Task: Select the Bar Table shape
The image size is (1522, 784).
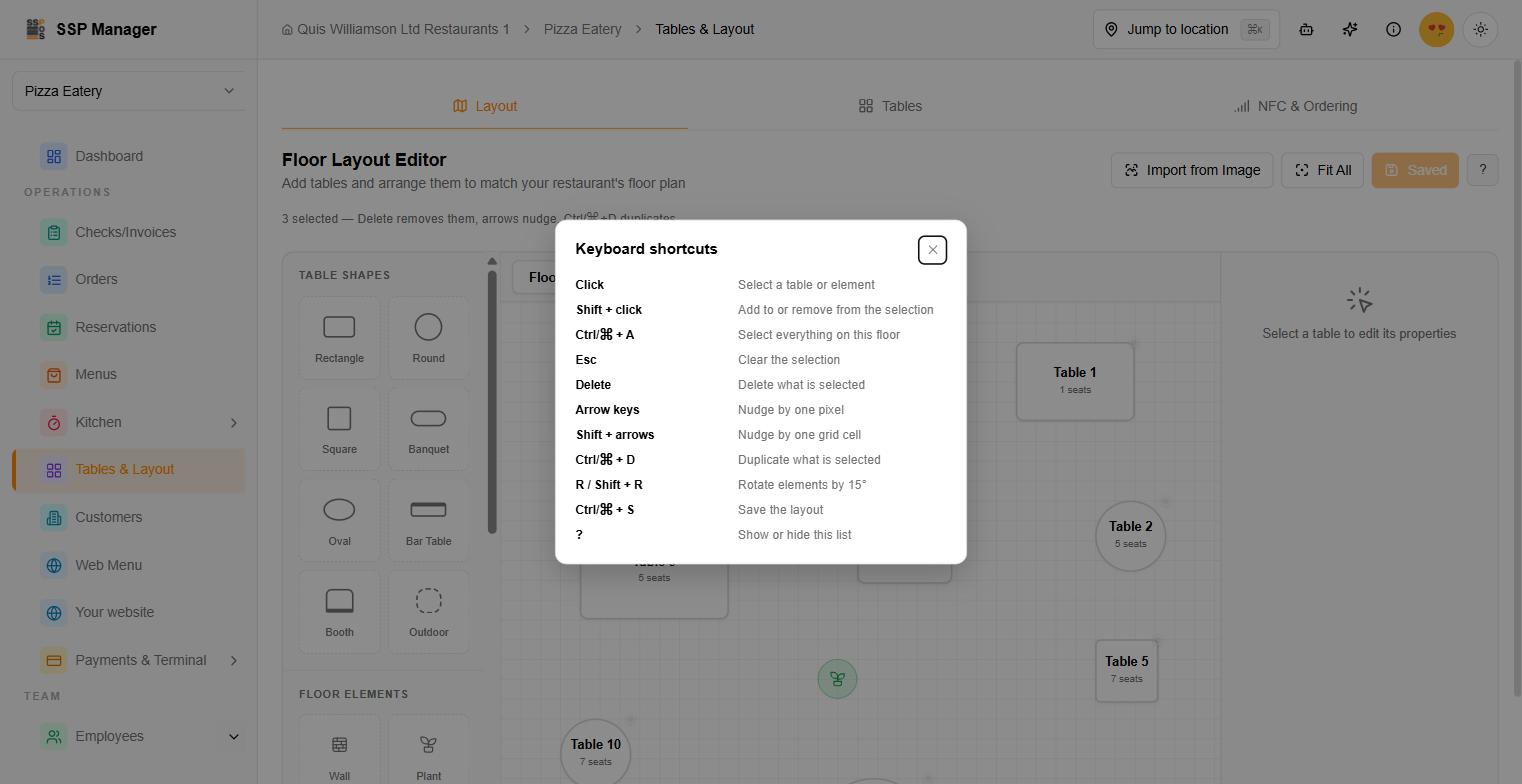Action: [x=428, y=521]
